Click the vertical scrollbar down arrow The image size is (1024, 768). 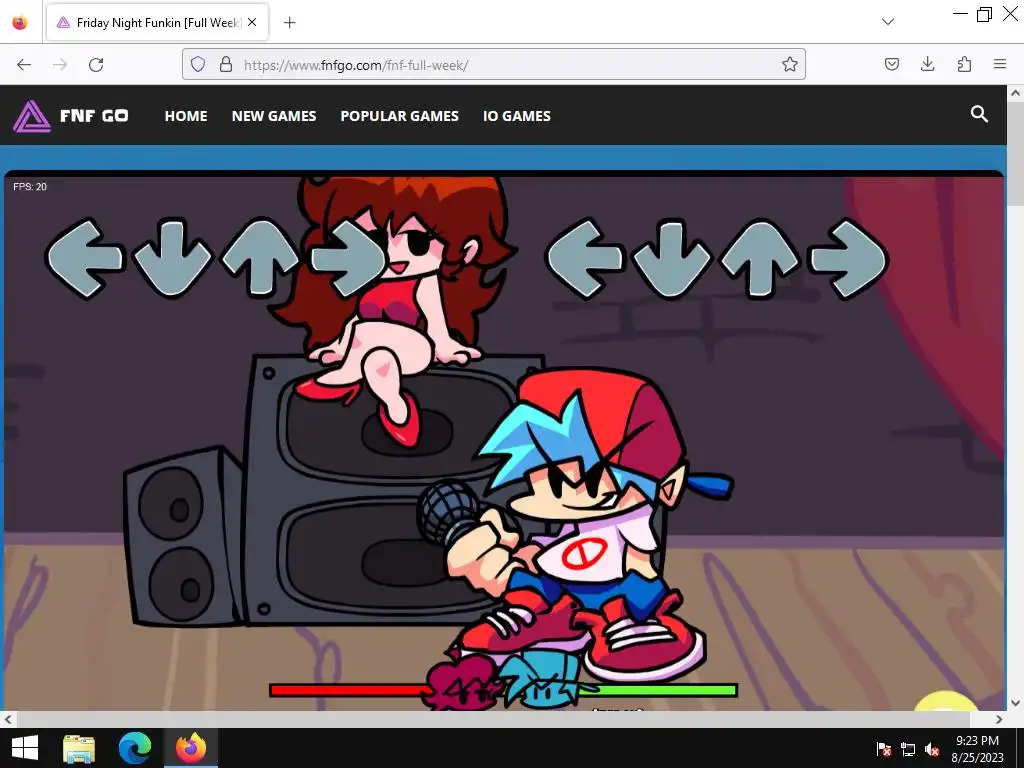pyautogui.click(x=1016, y=703)
